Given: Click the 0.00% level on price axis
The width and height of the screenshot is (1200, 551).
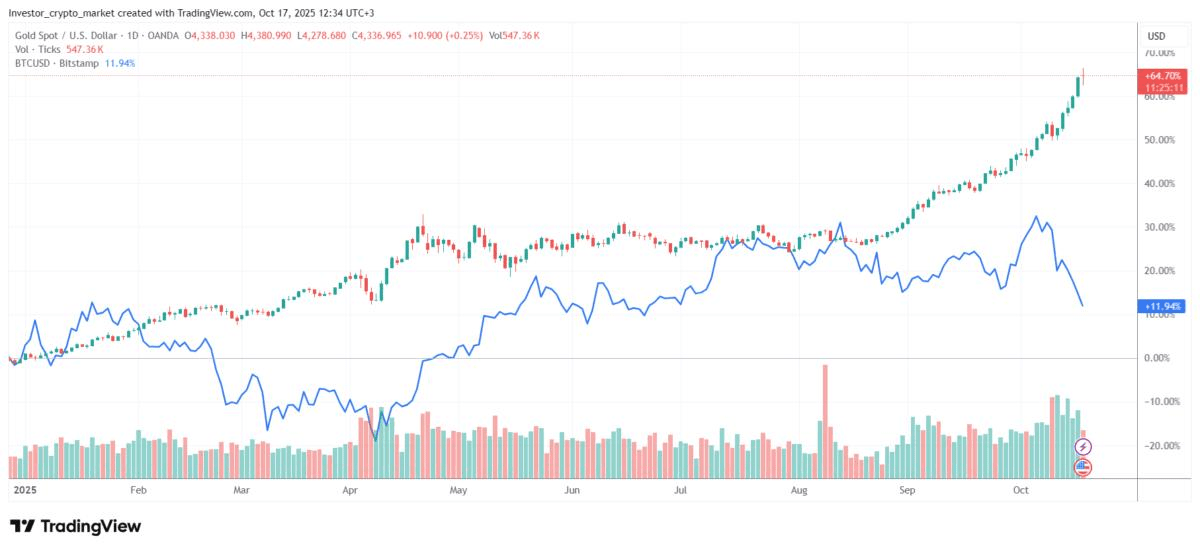Looking at the screenshot, I should click(1160, 358).
